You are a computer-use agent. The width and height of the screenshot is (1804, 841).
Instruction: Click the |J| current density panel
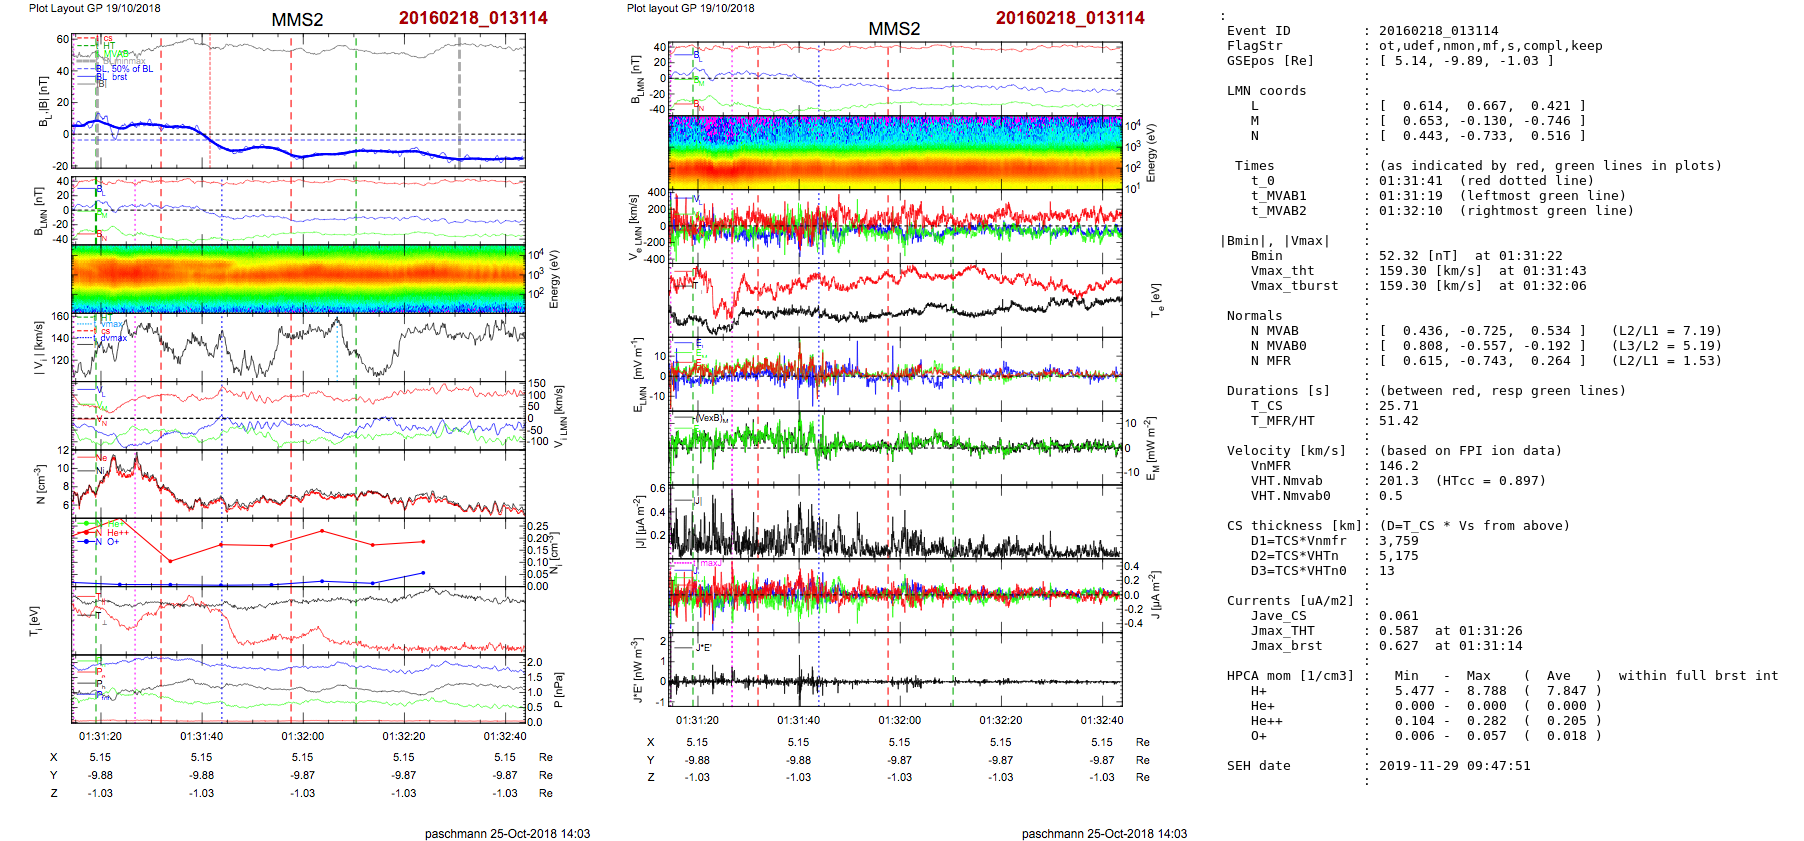[895, 522]
